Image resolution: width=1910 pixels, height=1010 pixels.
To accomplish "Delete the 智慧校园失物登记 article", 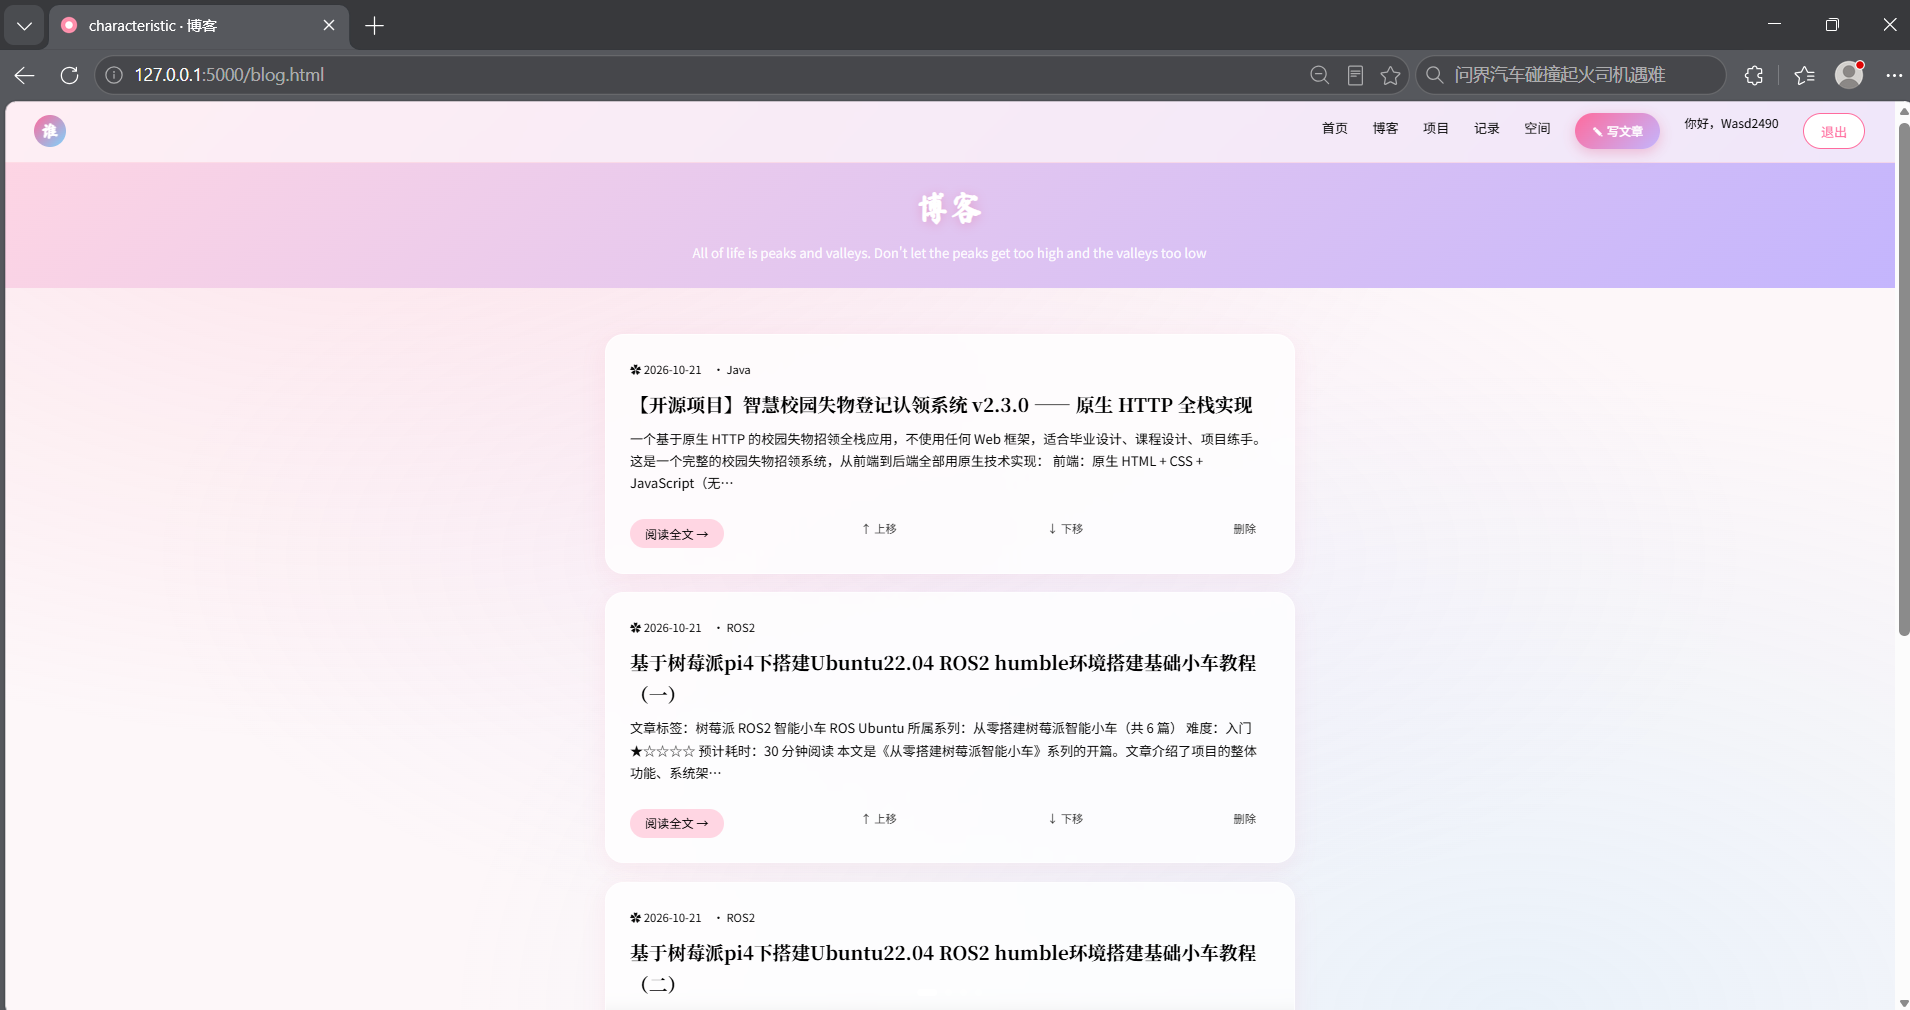I will [1244, 529].
